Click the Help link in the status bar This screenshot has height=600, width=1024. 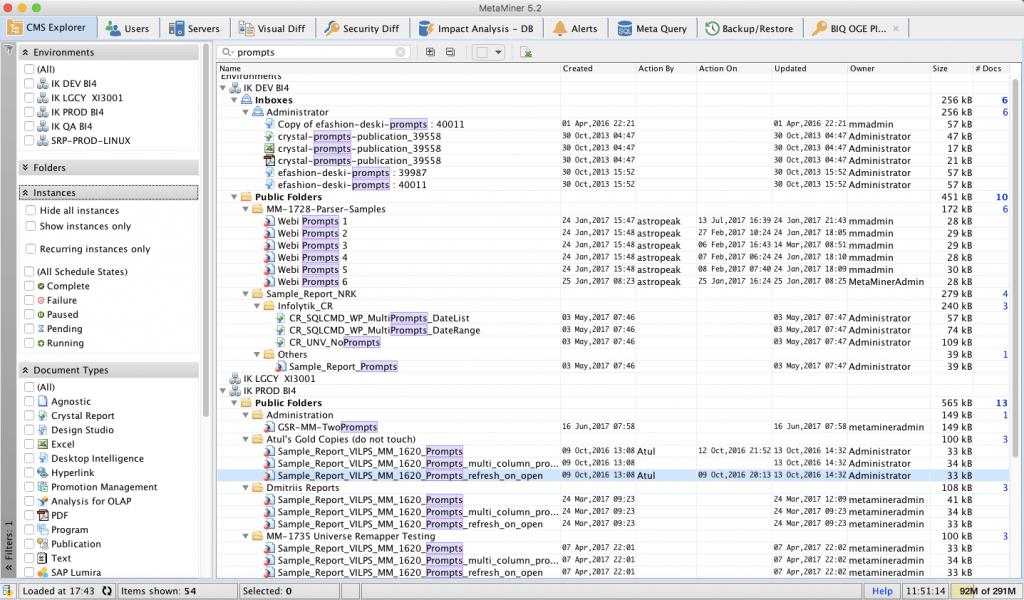884,590
